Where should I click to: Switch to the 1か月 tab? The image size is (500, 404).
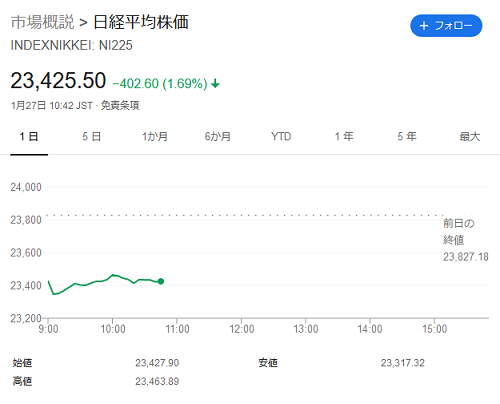pos(155,137)
